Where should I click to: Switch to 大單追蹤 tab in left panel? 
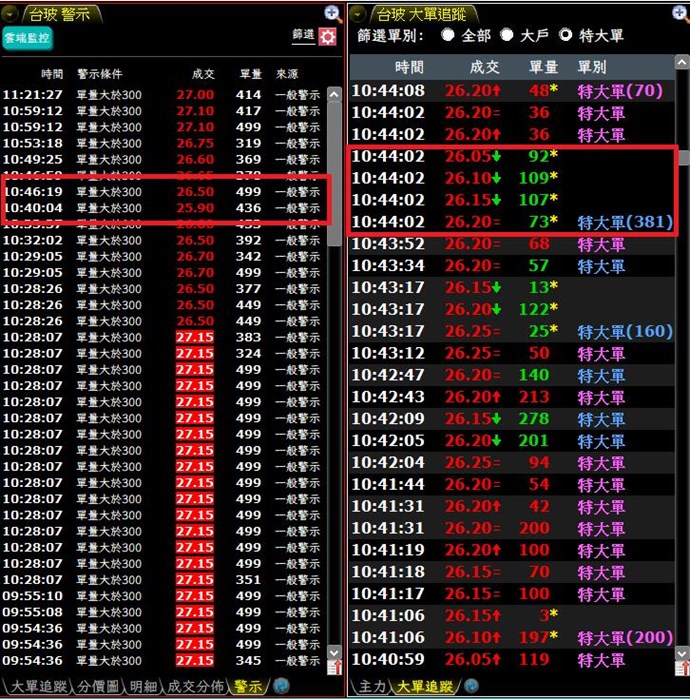click(38, 686)
